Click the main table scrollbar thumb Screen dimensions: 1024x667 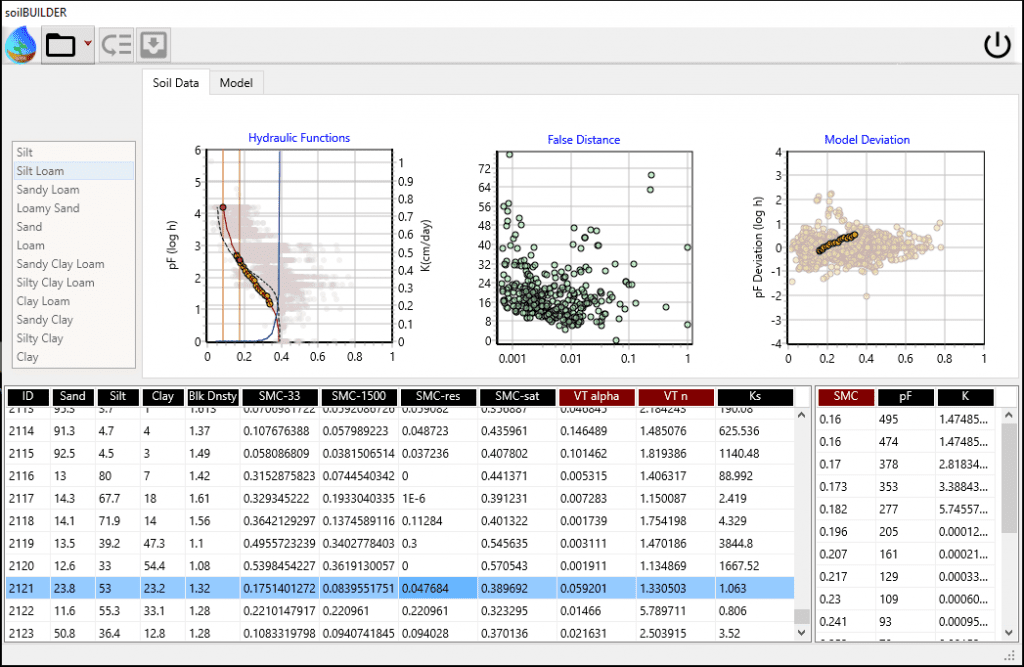tap(801, 616)
